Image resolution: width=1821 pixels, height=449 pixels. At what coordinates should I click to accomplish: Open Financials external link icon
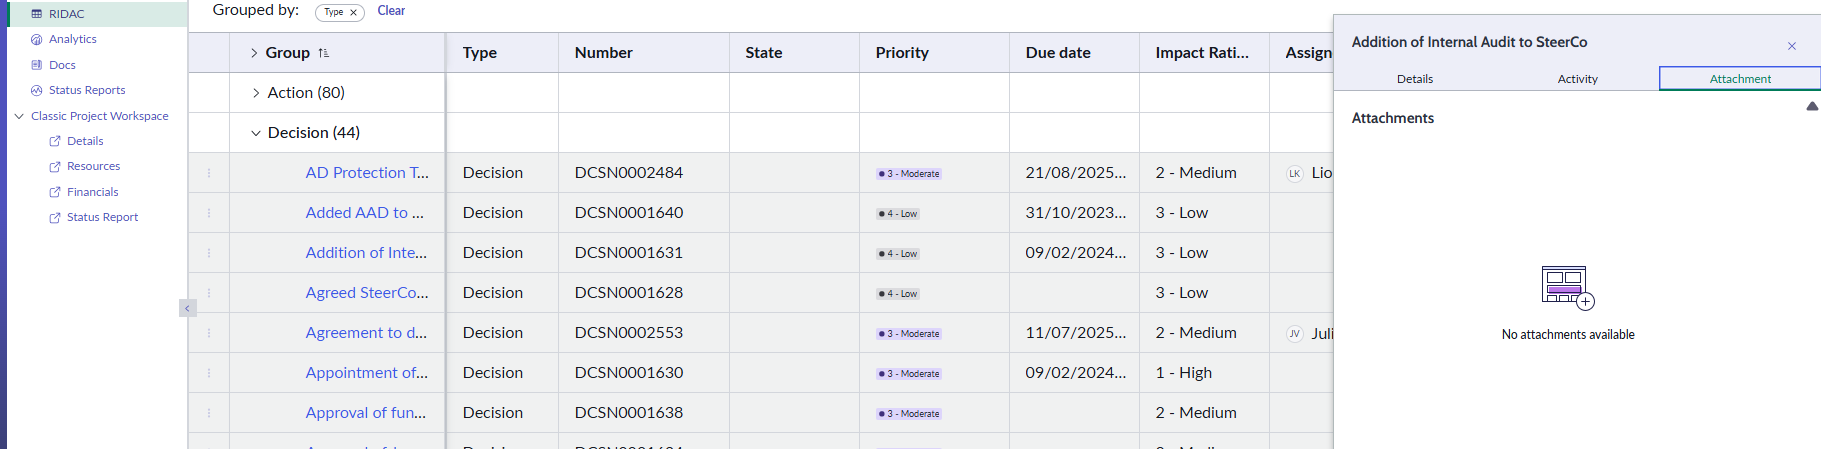pyautogui.click(x=55, y=192)
